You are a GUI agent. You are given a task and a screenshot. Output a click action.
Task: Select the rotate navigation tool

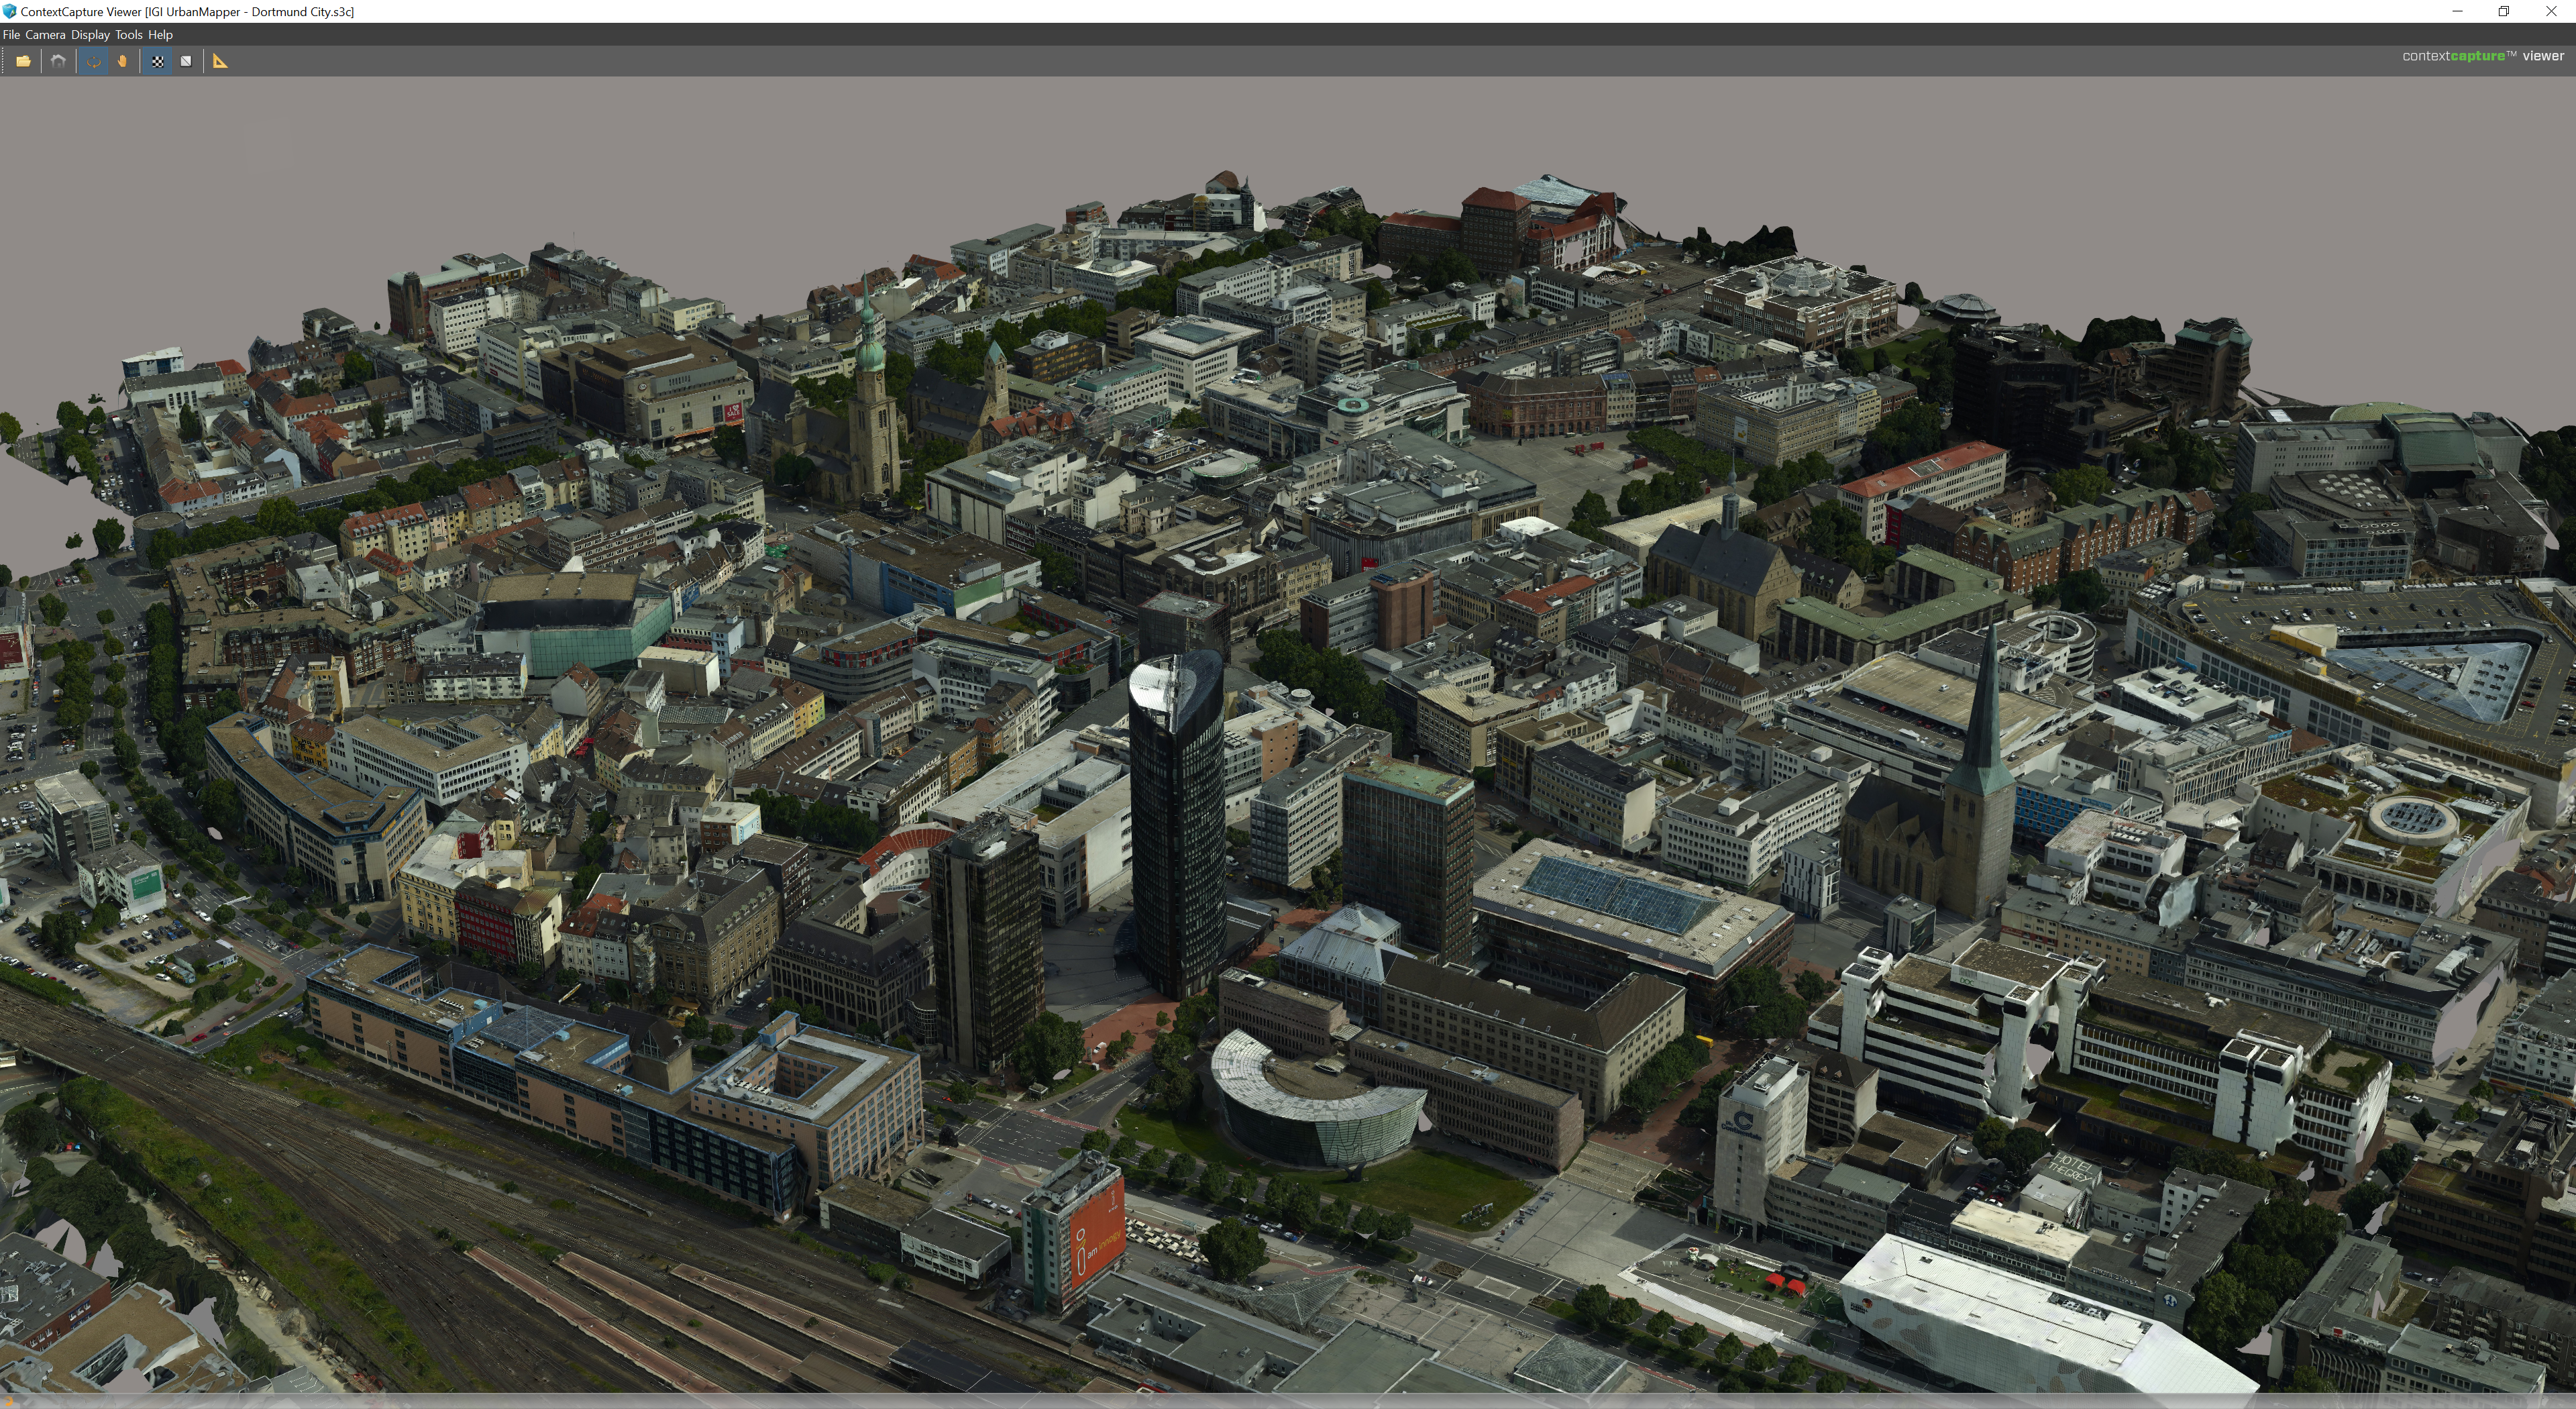point(94,61)
